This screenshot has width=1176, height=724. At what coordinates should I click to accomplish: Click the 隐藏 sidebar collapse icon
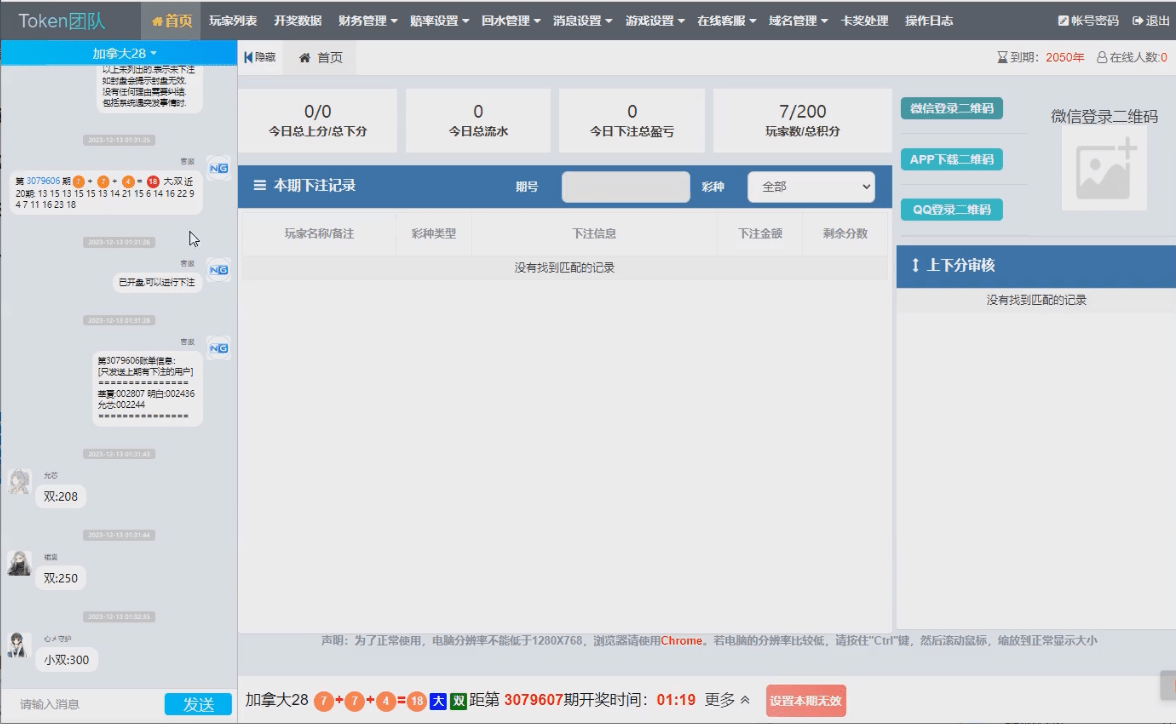248,58
